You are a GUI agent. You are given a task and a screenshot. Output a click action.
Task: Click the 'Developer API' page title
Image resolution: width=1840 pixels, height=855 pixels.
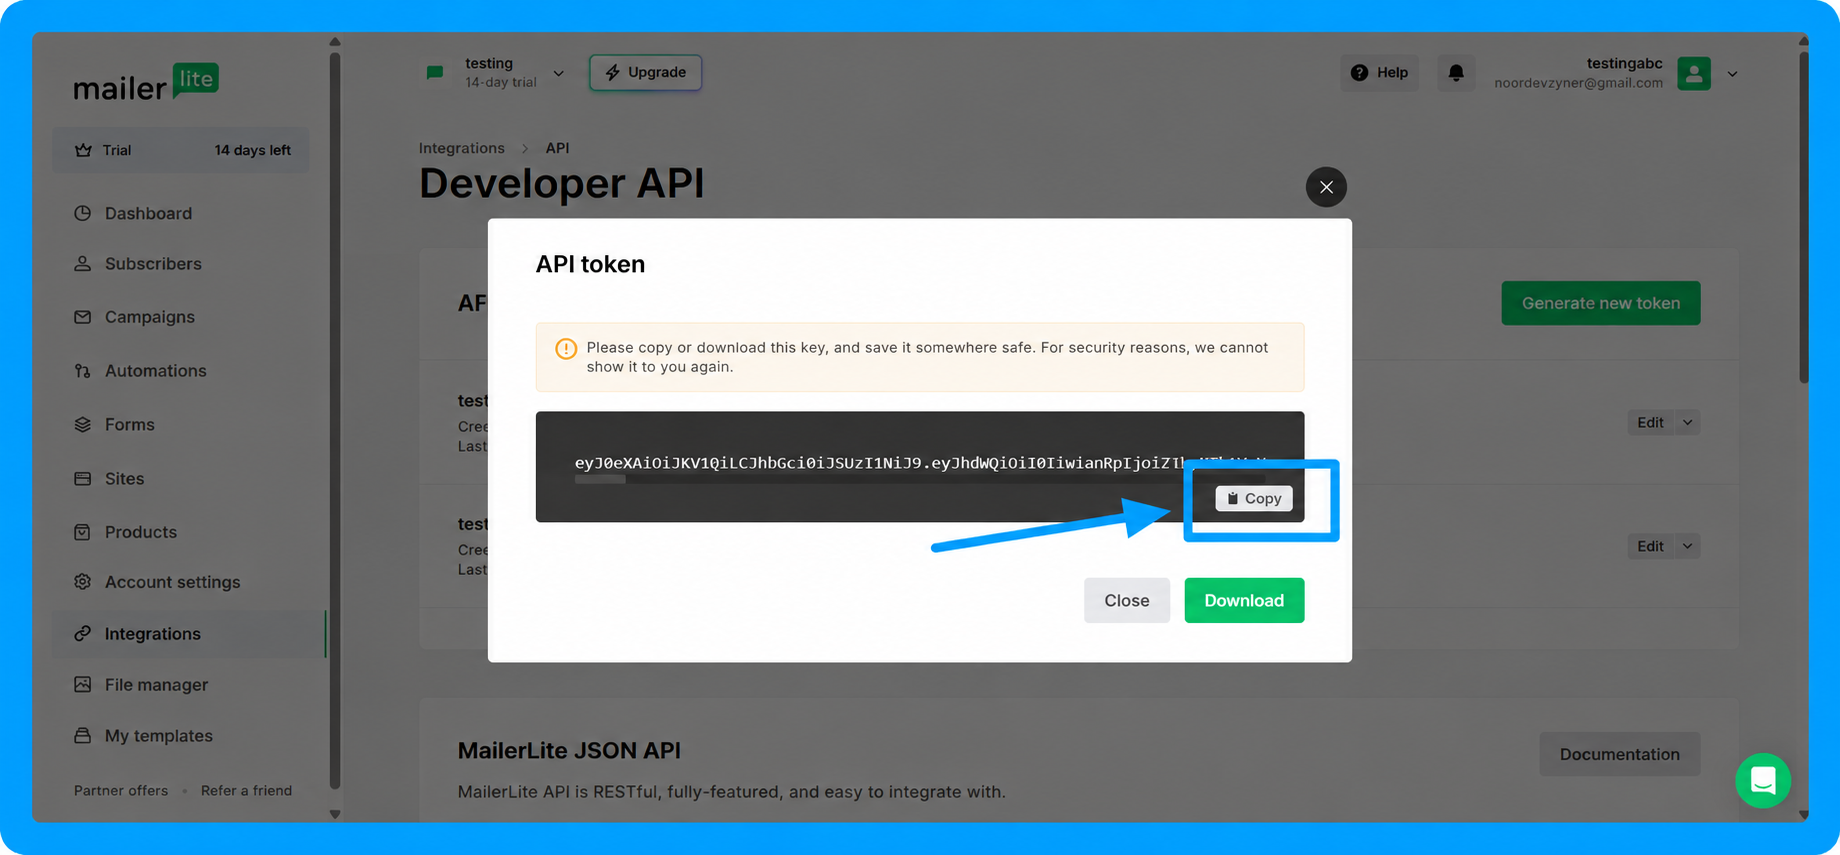562,184
